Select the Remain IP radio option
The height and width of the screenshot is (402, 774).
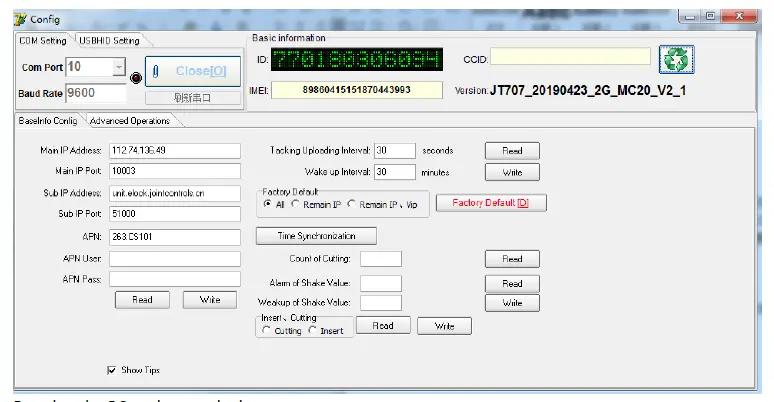pos(295,204)
